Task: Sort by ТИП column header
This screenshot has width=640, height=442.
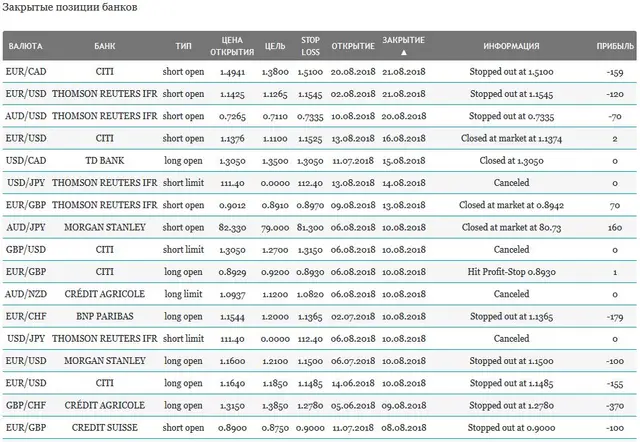Action: (x=183, y=46)
